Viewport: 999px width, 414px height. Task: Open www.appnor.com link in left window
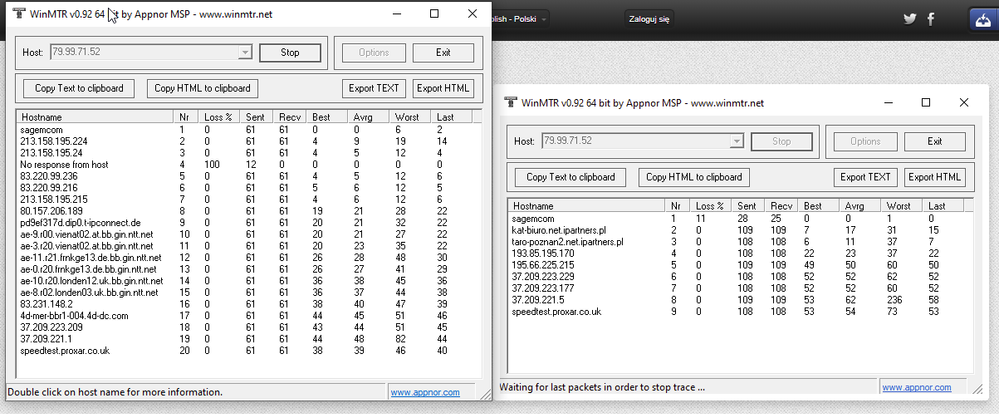pos(425,393)
